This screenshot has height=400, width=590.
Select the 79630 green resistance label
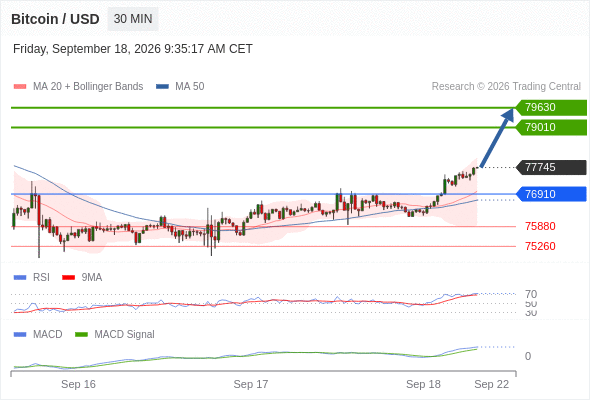551,108
